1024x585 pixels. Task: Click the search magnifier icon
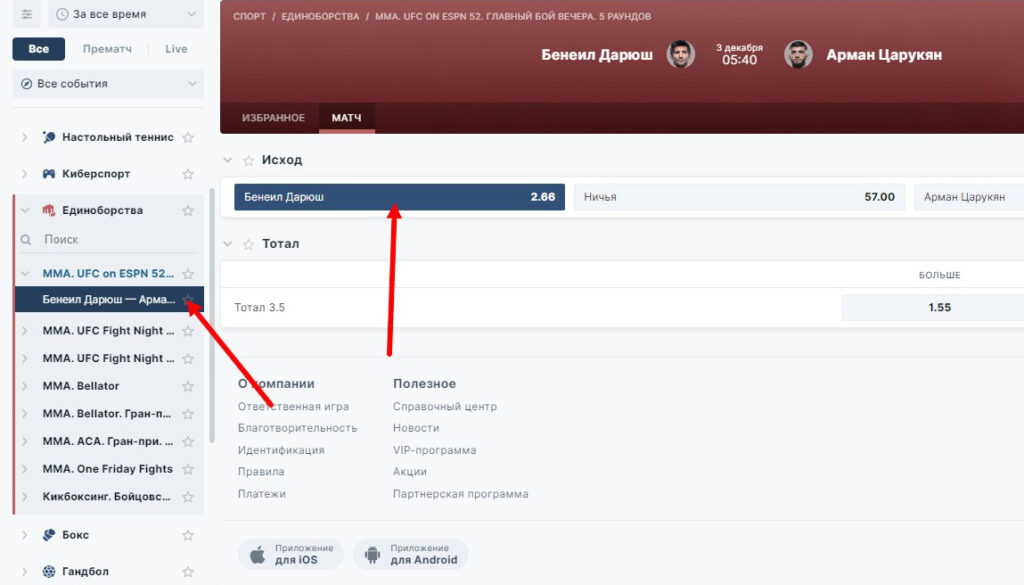tap(26, 240)
